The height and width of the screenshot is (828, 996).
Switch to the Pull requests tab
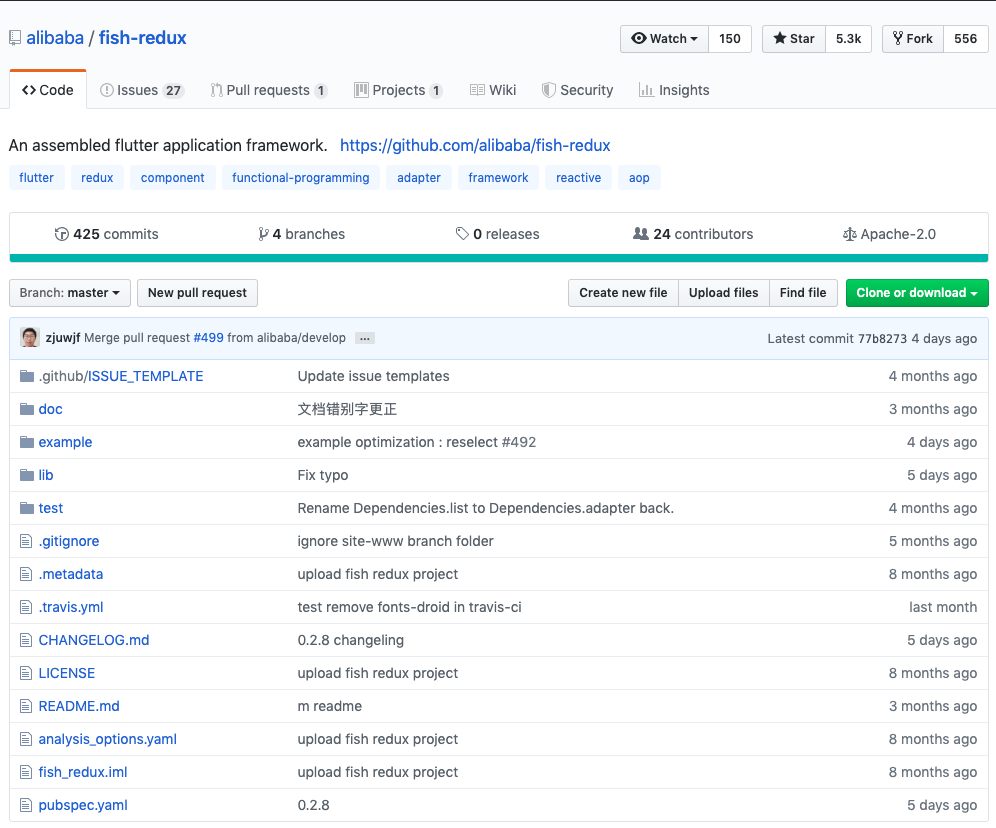point(269,90)
